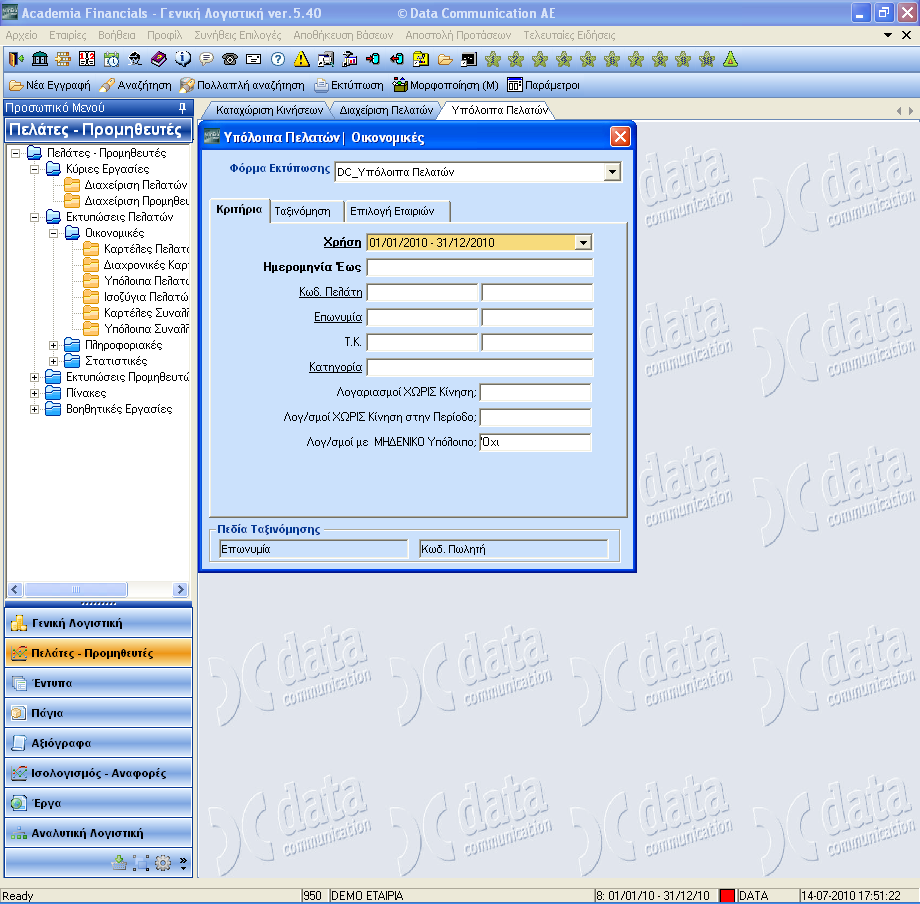This screenshot has width=920, height=904.
Task: Open Ισολογισμός - Αναφορές module
Action: pyautogui.click(x=99, y=773)
